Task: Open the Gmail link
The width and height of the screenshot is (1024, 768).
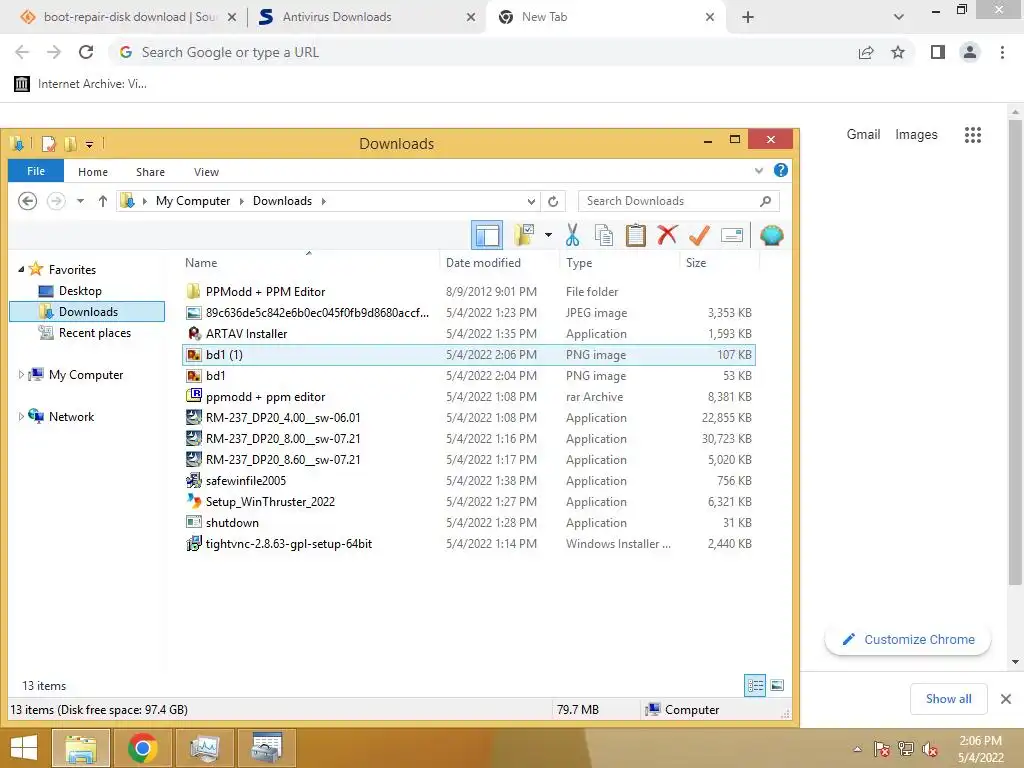Action: (863, 135)
